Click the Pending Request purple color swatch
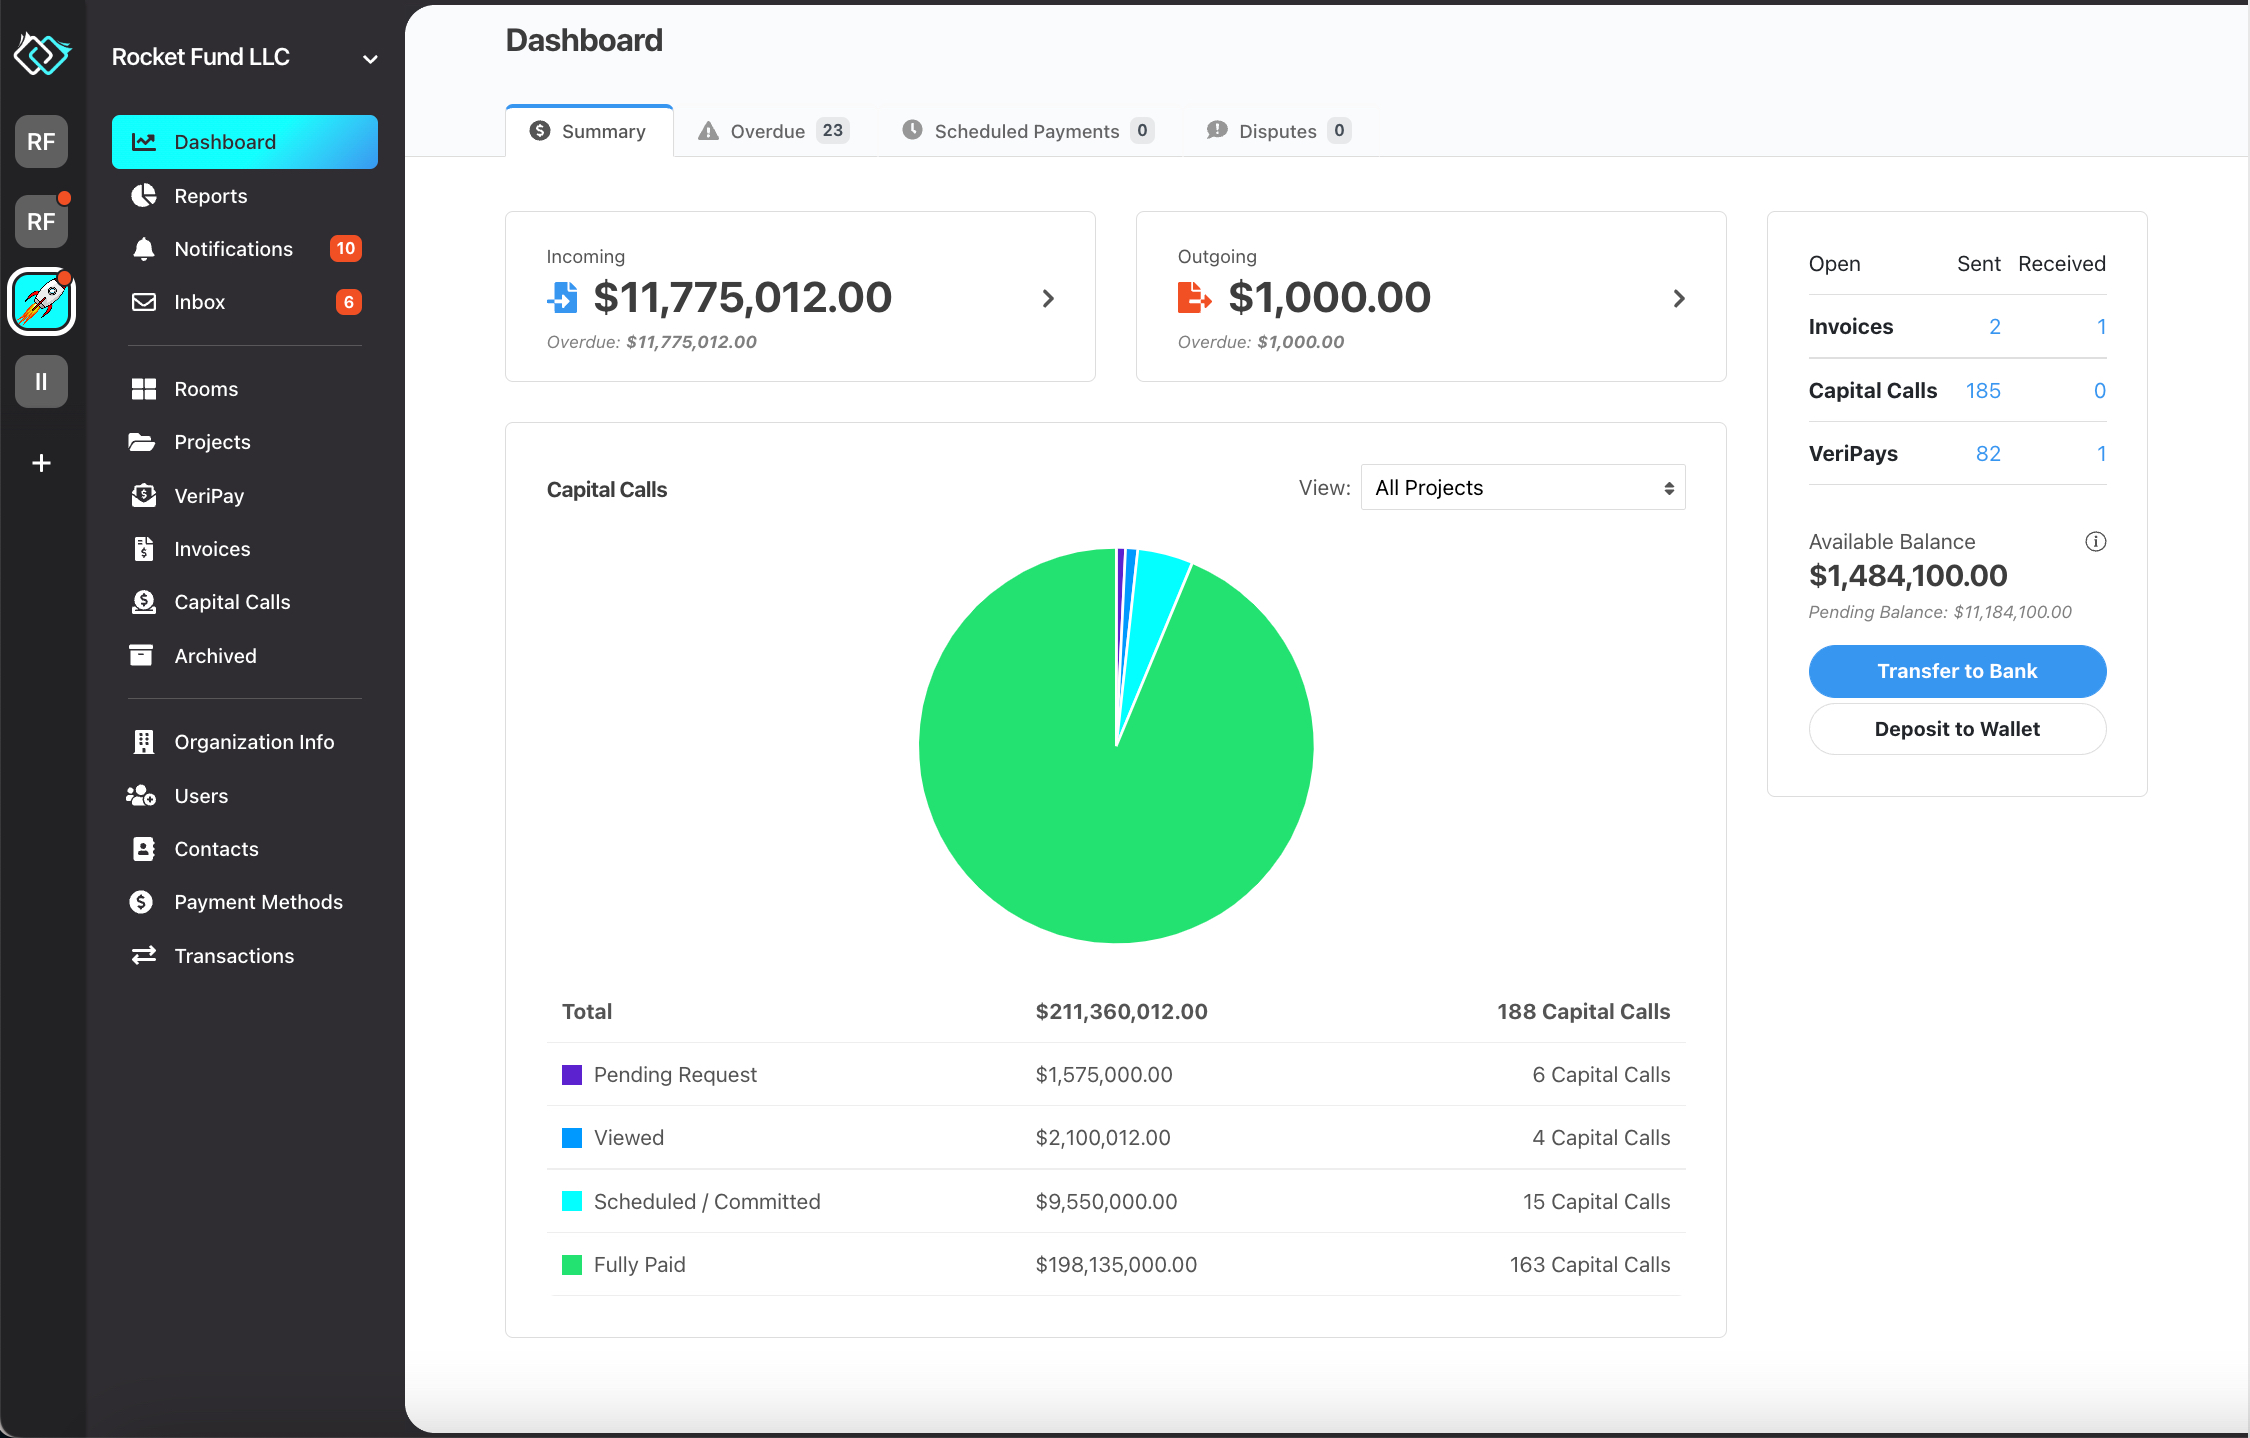 coord(571,1074)
